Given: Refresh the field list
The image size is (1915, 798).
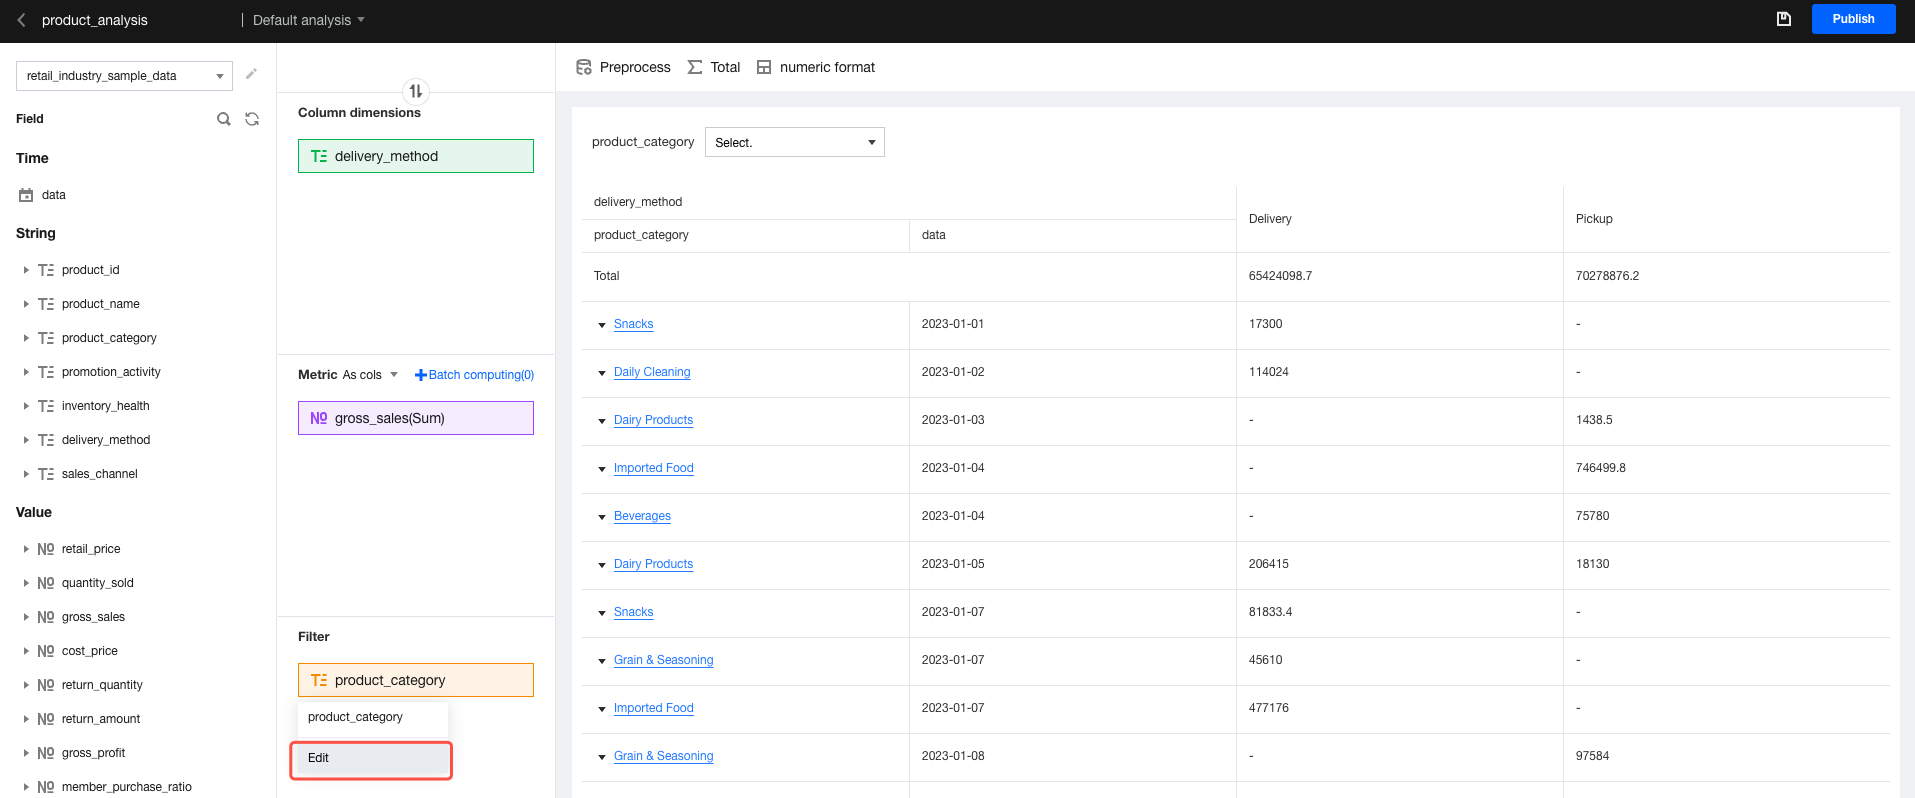Looking at the screenshot, I should click(252, 119).
